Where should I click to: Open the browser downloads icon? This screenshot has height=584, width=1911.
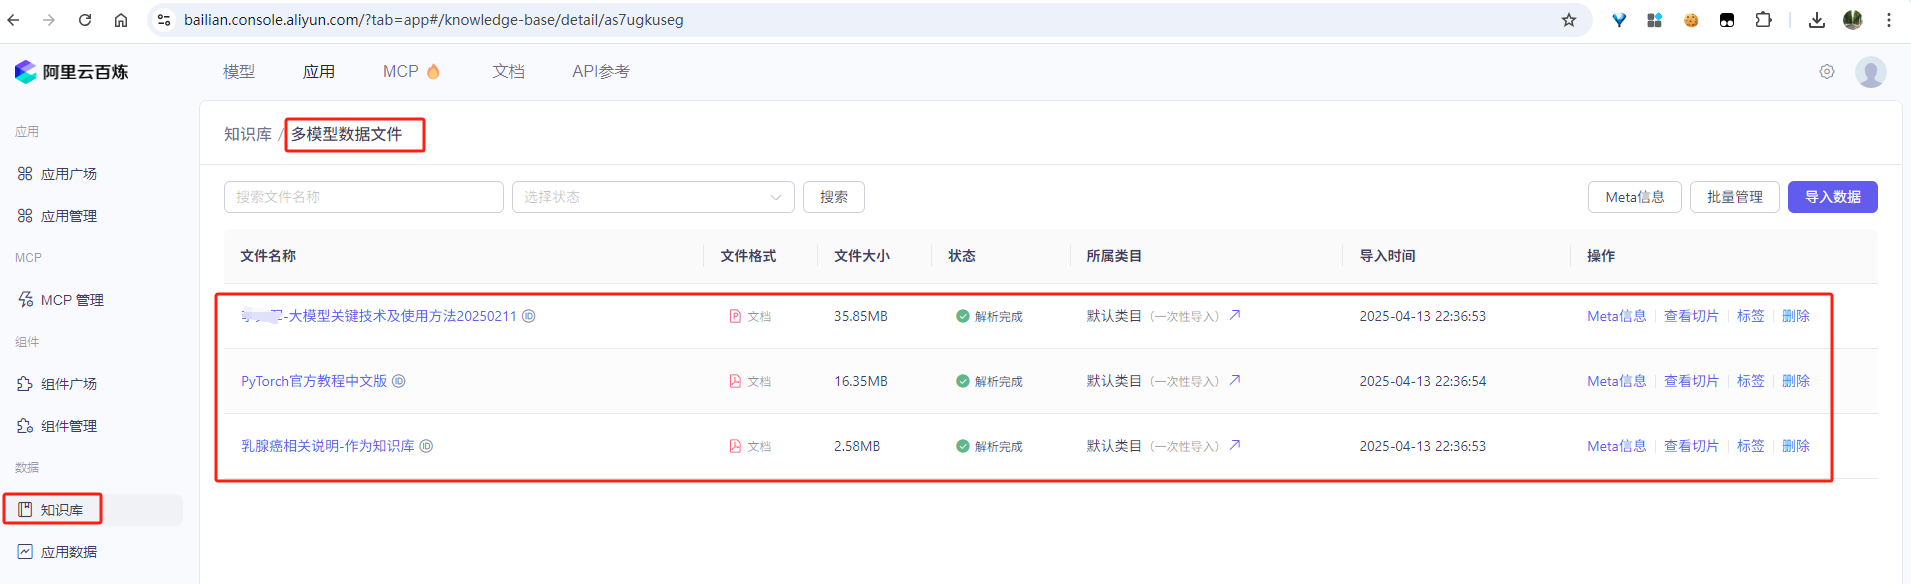(x=1817, y=20)
